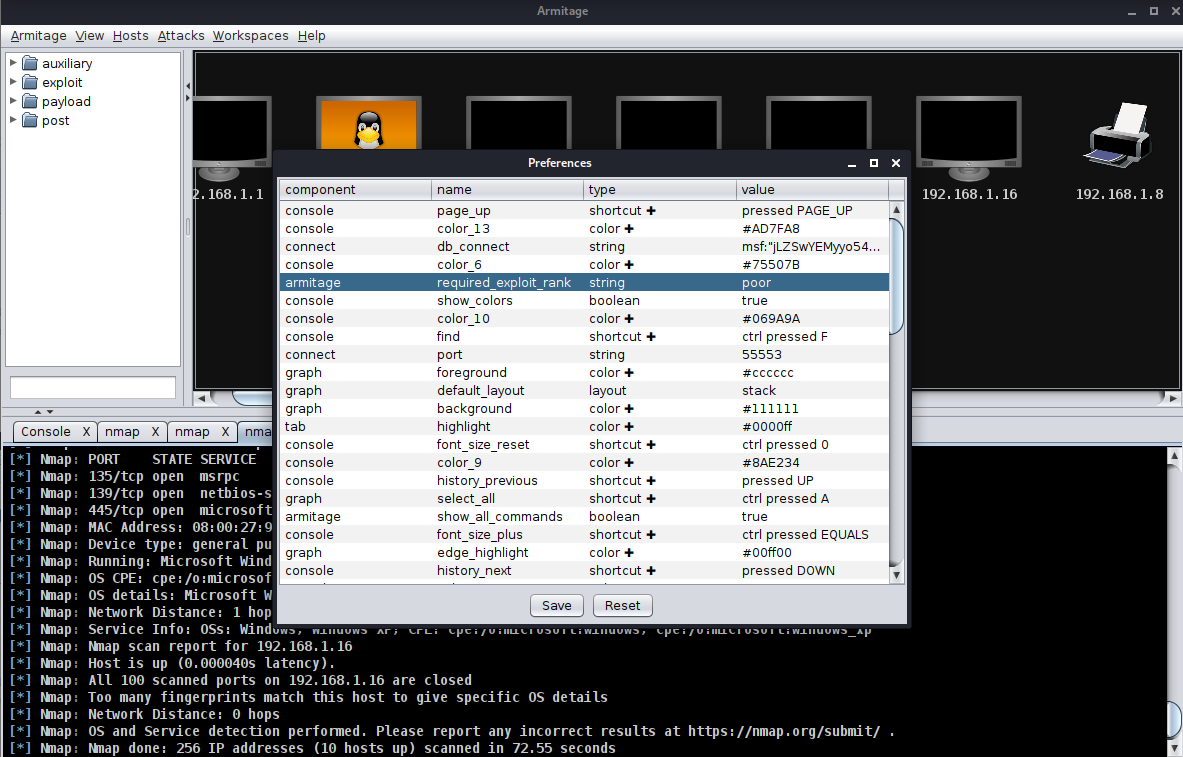Click the scroll up arrow in Preferences table
The width and height of the screenshot is (1183, 757).
tap(896, 210)
